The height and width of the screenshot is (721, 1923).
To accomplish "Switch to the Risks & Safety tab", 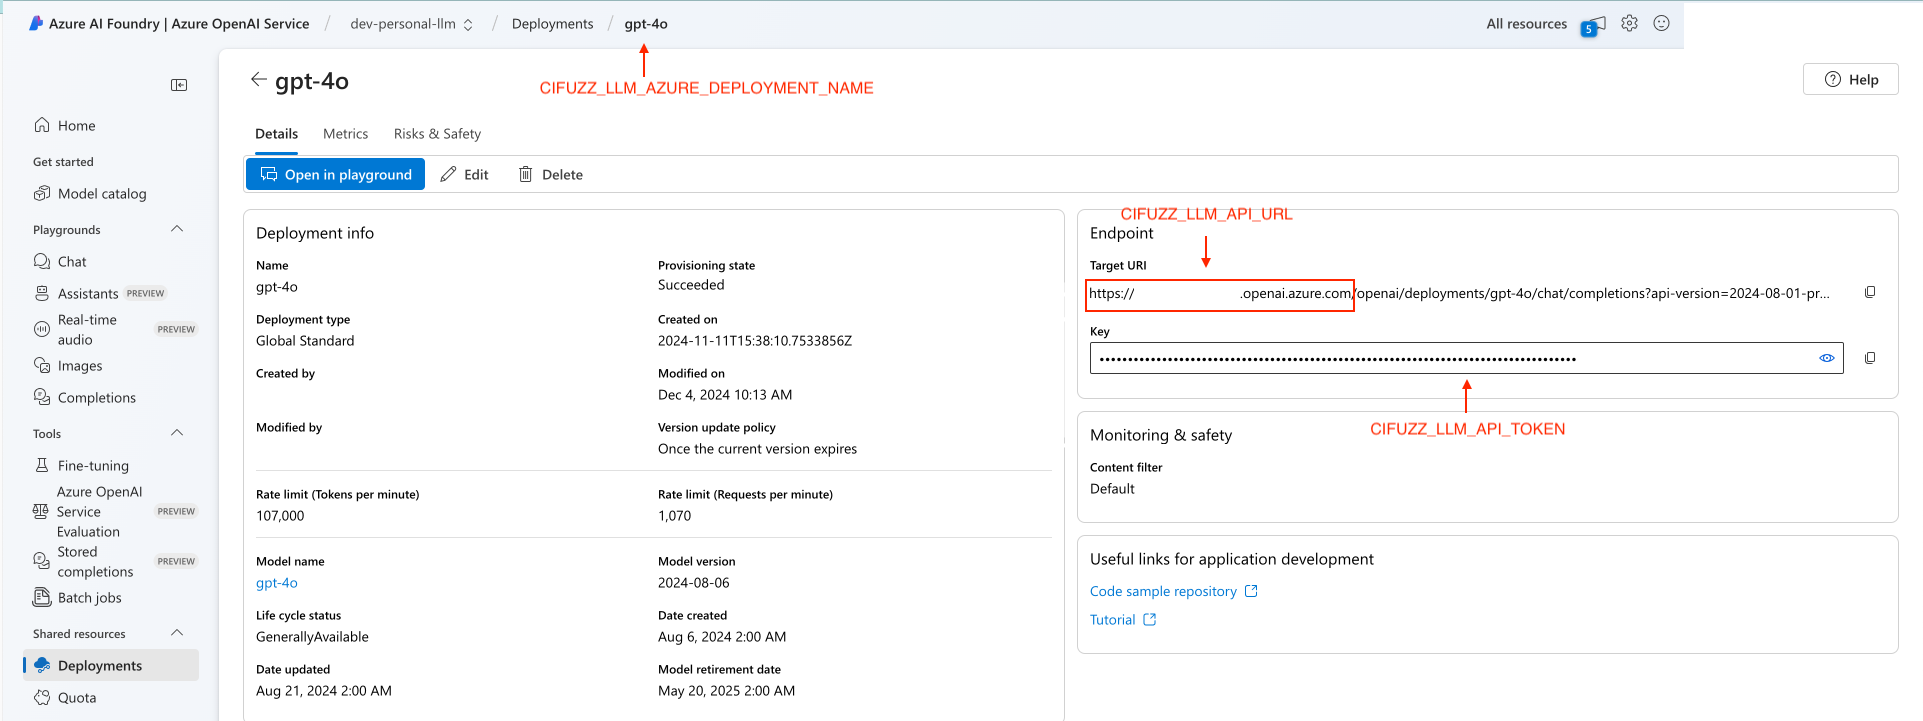I will 437,134.
